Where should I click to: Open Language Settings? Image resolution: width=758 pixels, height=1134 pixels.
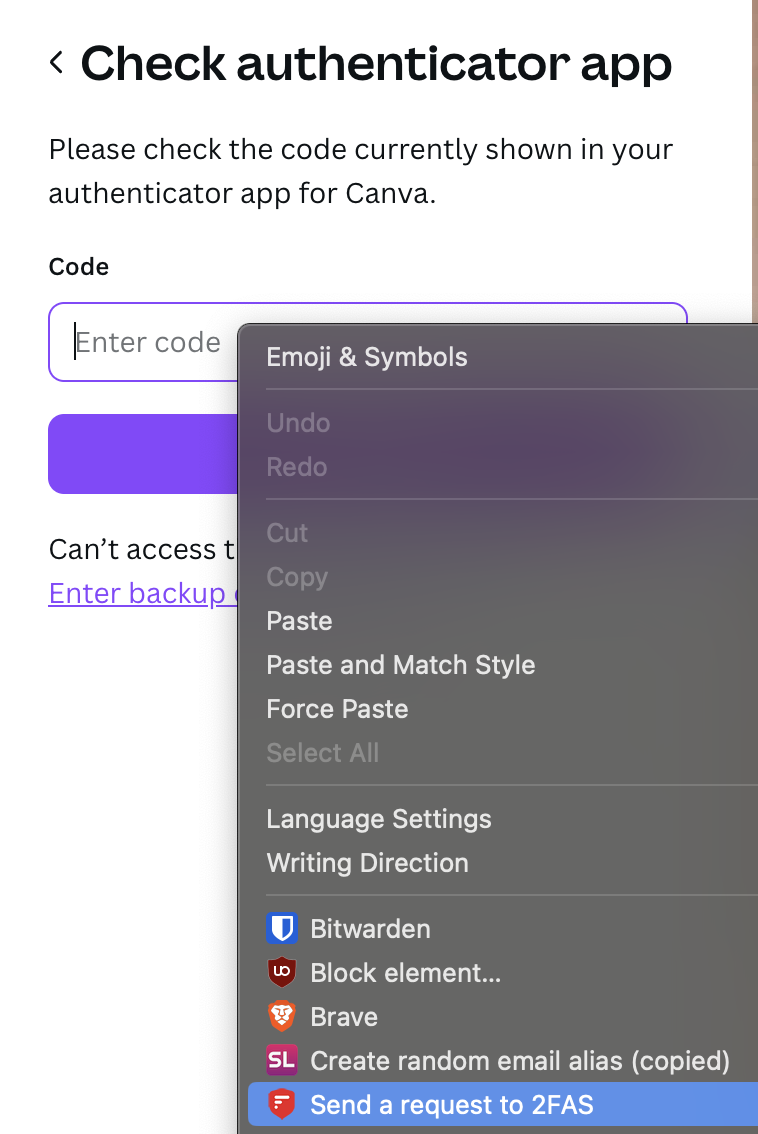click(x=378, y=819)
